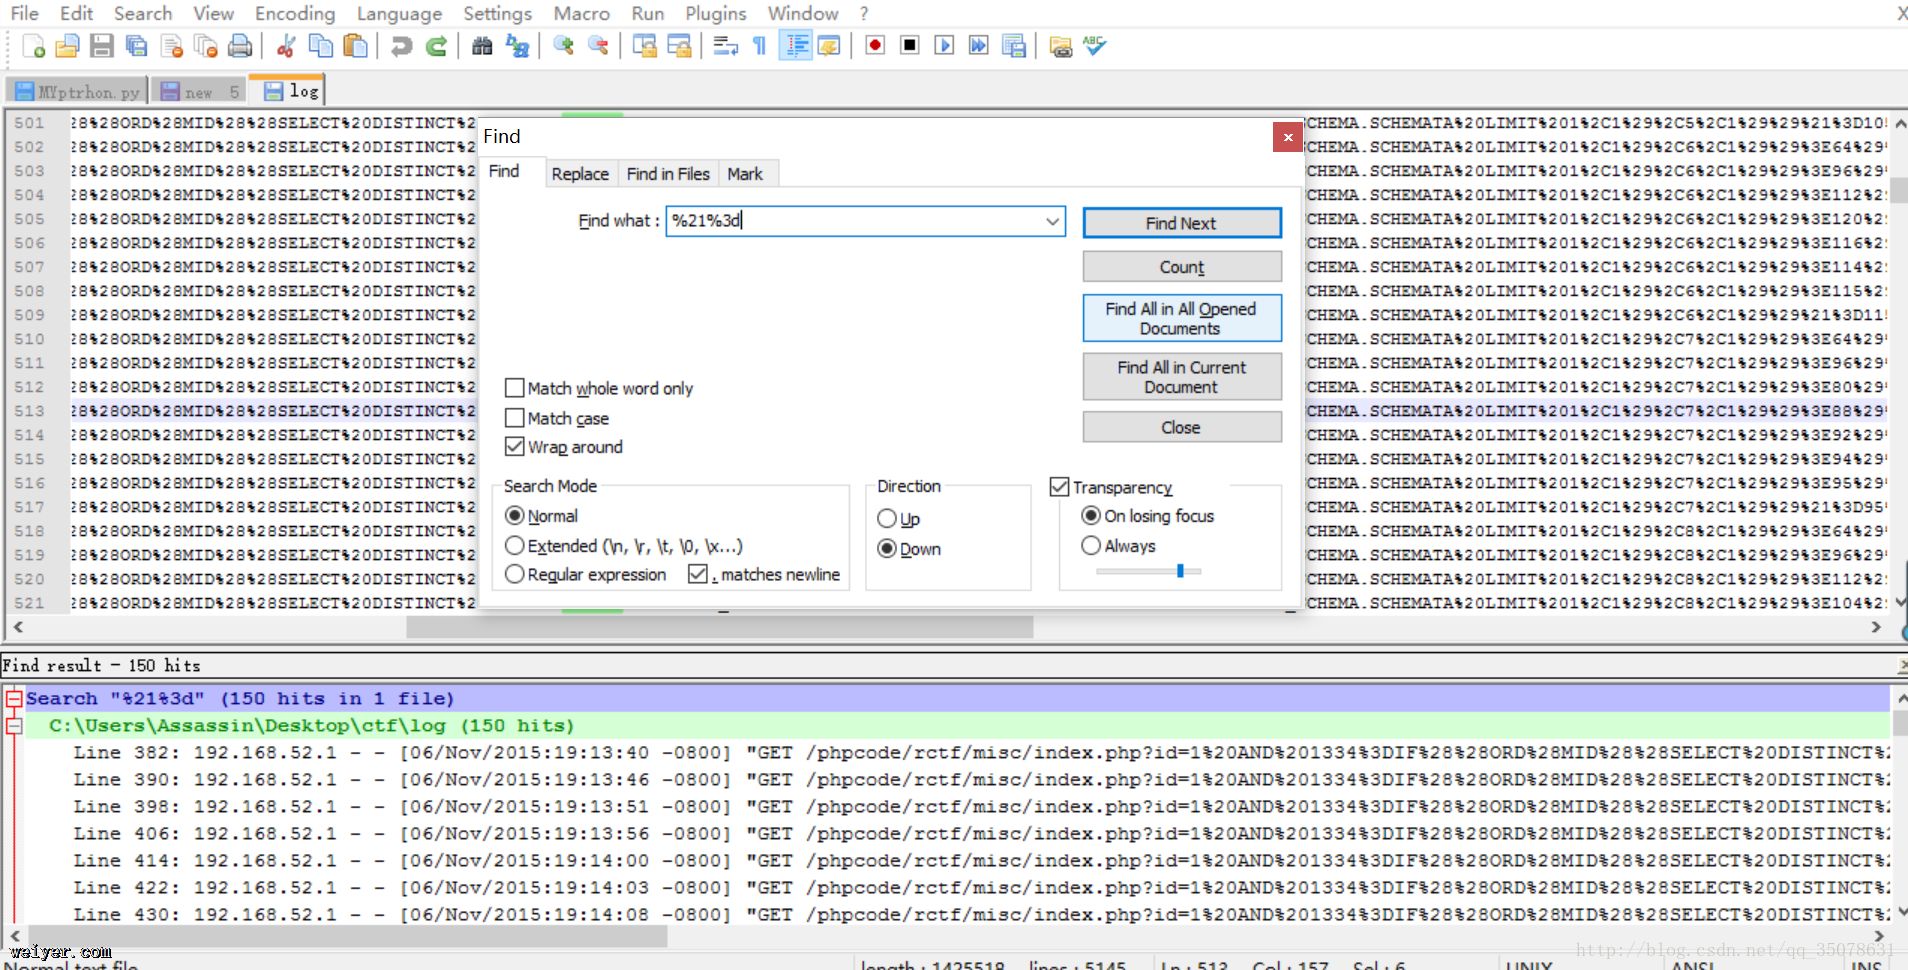The height and width of the screenshot is (970, 1908).
Task: Print the document using printer icon
Action: pyautogui.click(x=240, y=46)
